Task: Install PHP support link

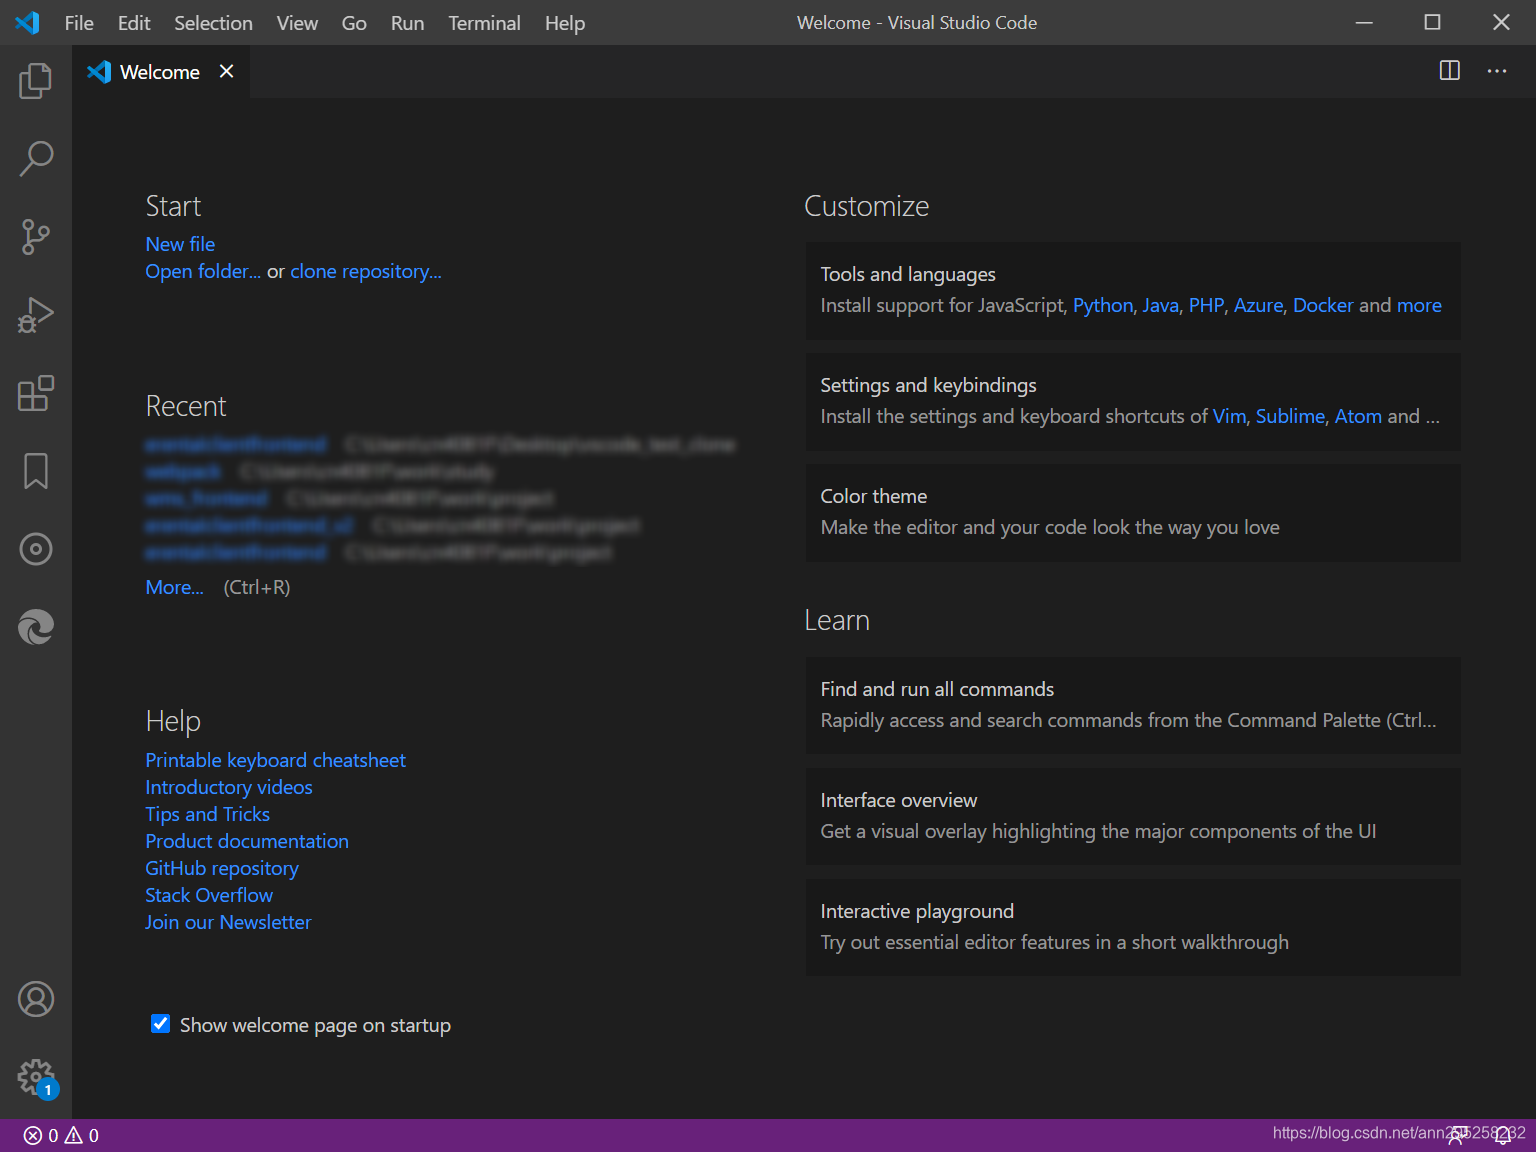Action: [1206, 305]
